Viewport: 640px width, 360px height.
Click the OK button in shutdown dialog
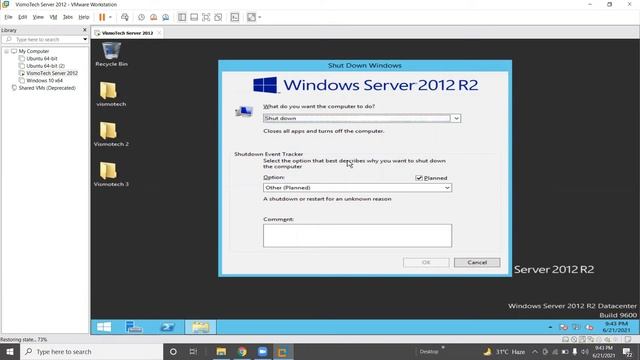(x=426, y=262)
